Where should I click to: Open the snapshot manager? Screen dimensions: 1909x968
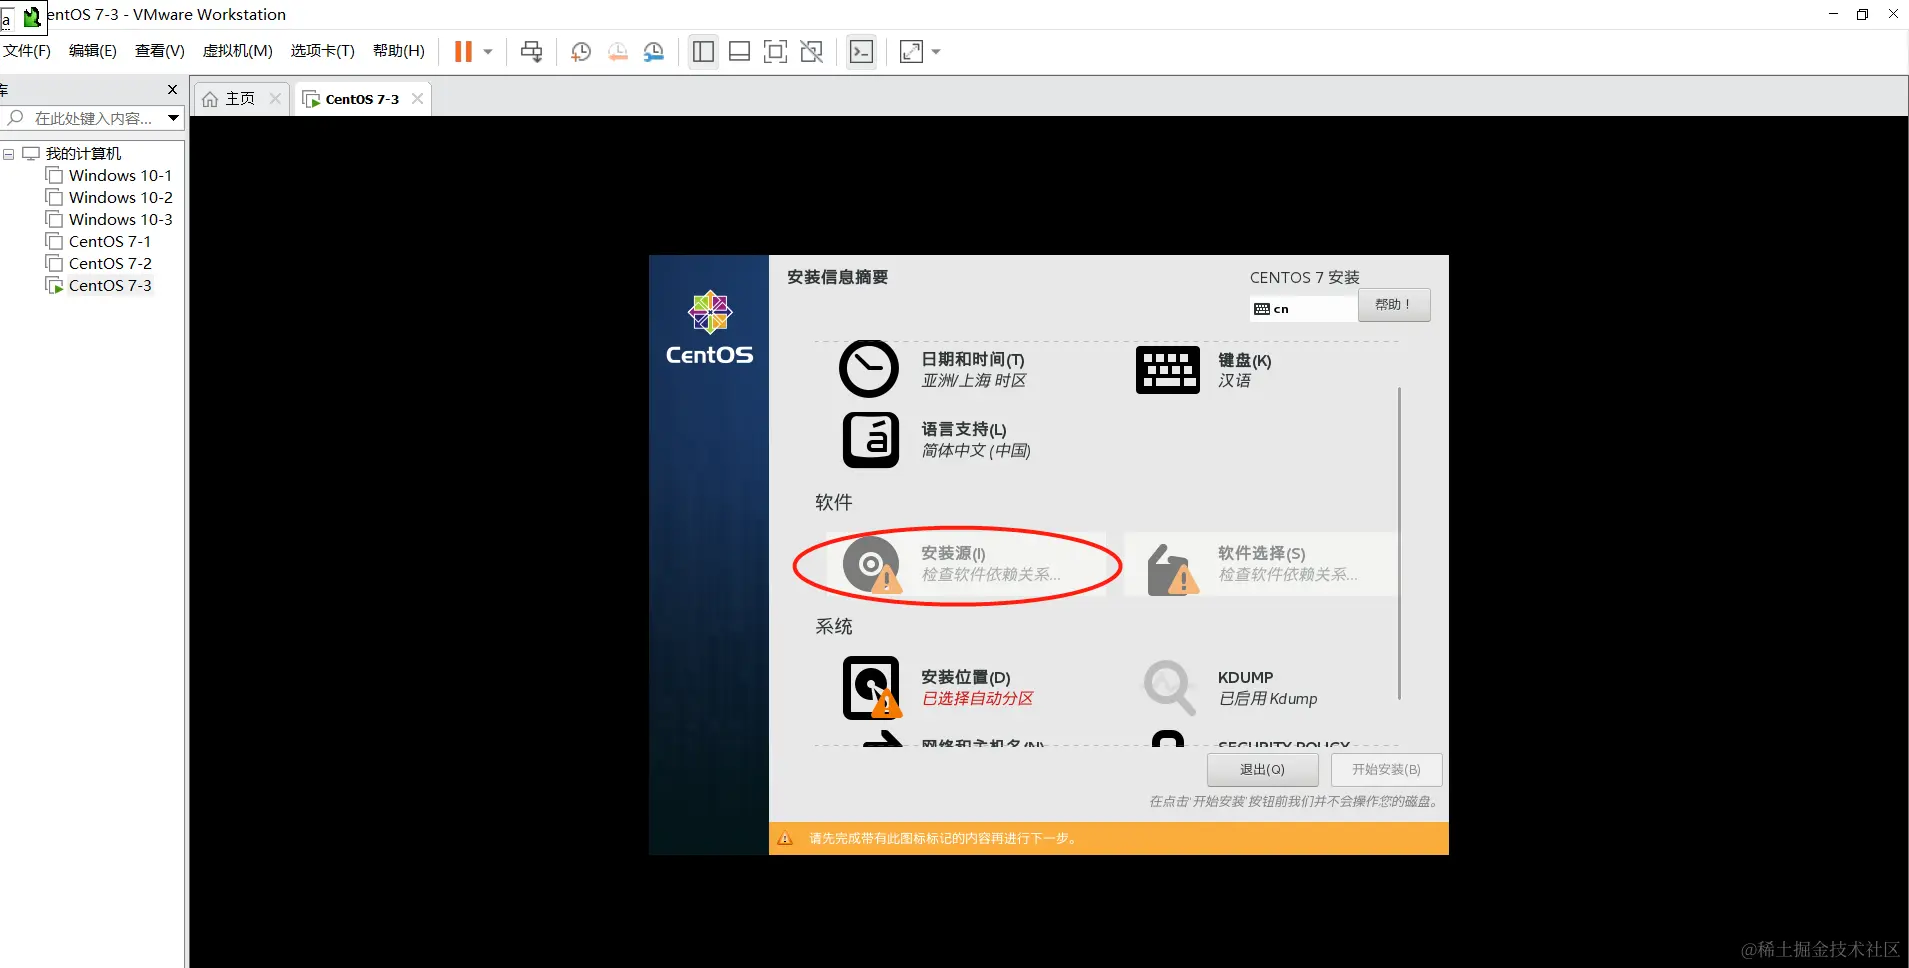(654, 52)
